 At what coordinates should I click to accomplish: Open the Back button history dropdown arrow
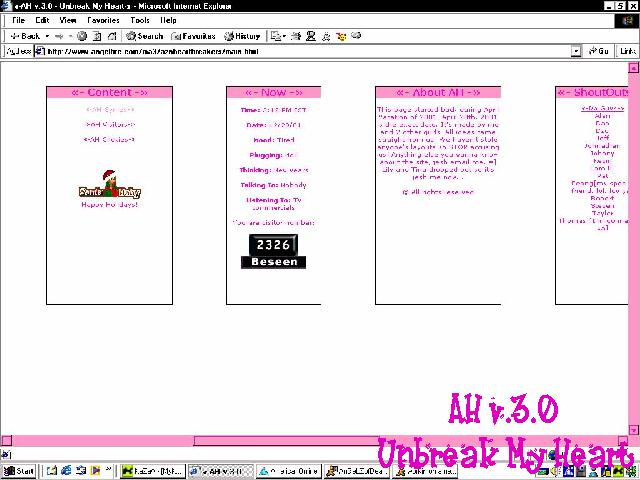coord(47,35)
